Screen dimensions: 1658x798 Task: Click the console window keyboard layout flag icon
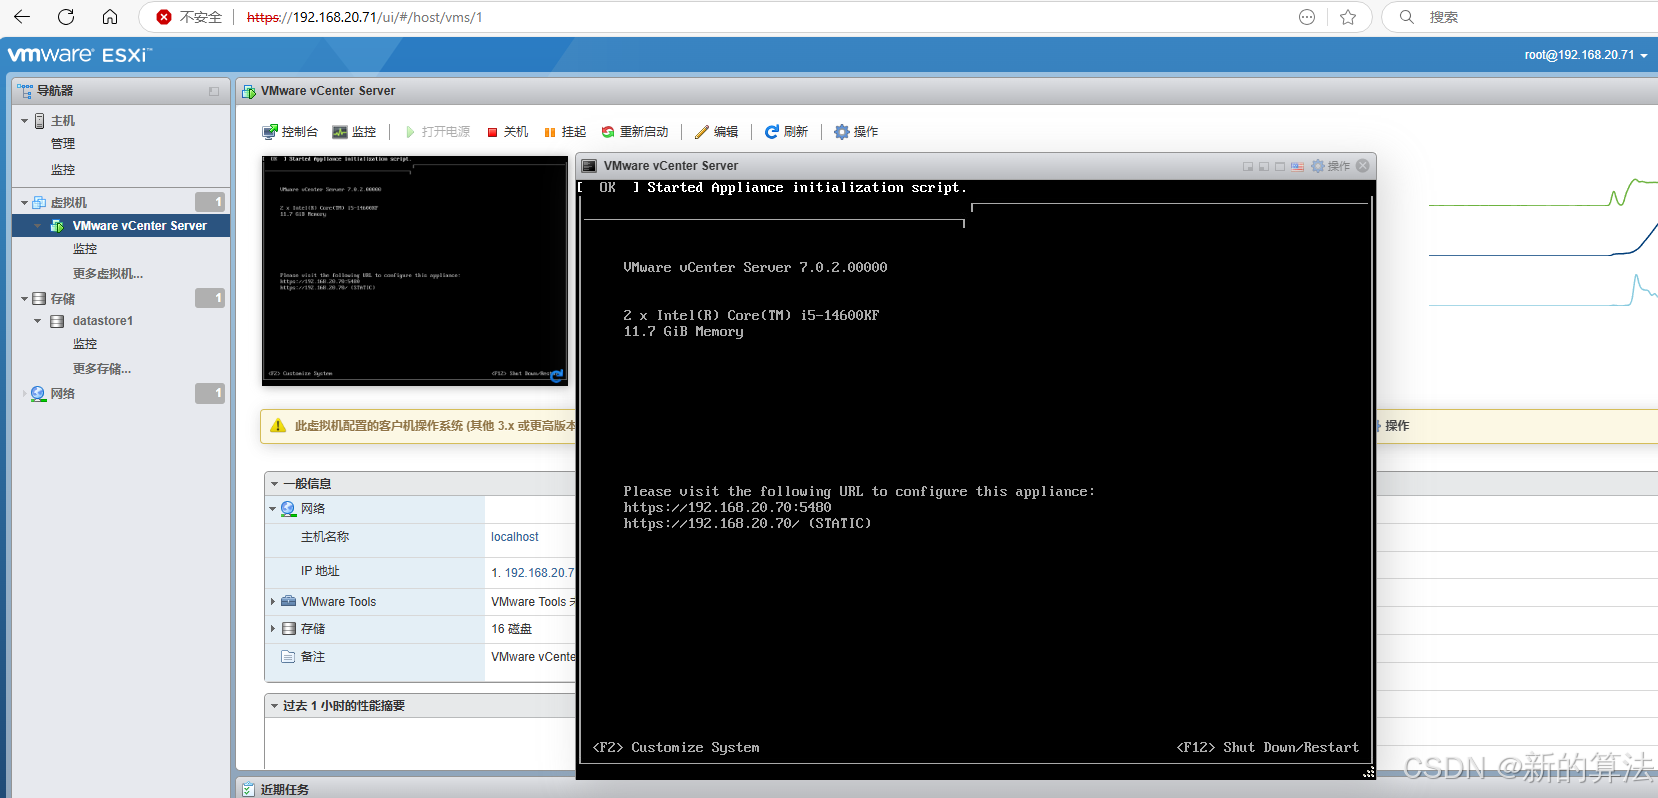(1297, 166)
